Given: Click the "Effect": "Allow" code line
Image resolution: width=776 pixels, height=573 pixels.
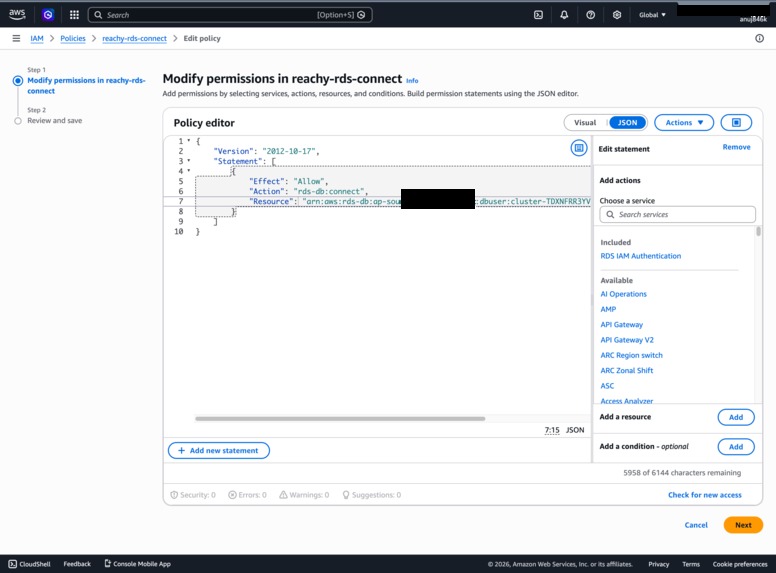Looking at the screenshot, I should point(289,181).
